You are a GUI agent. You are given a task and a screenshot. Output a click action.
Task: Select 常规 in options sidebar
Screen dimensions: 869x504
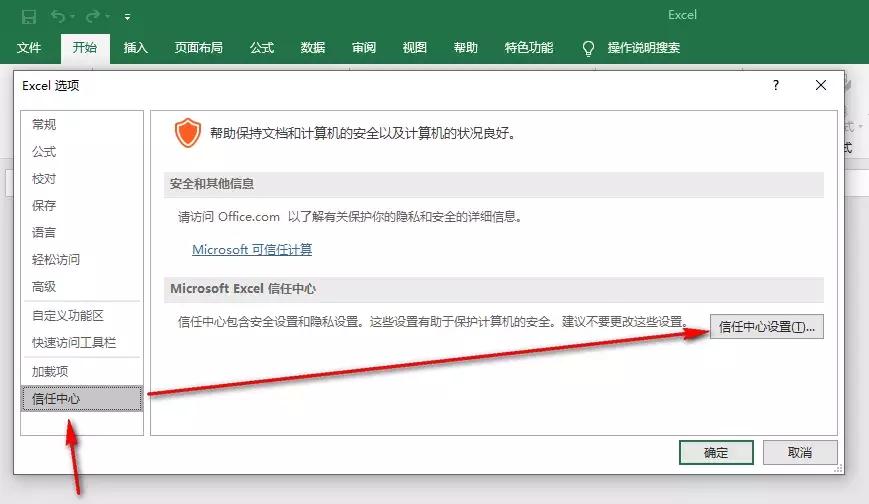tap(81, 124)
